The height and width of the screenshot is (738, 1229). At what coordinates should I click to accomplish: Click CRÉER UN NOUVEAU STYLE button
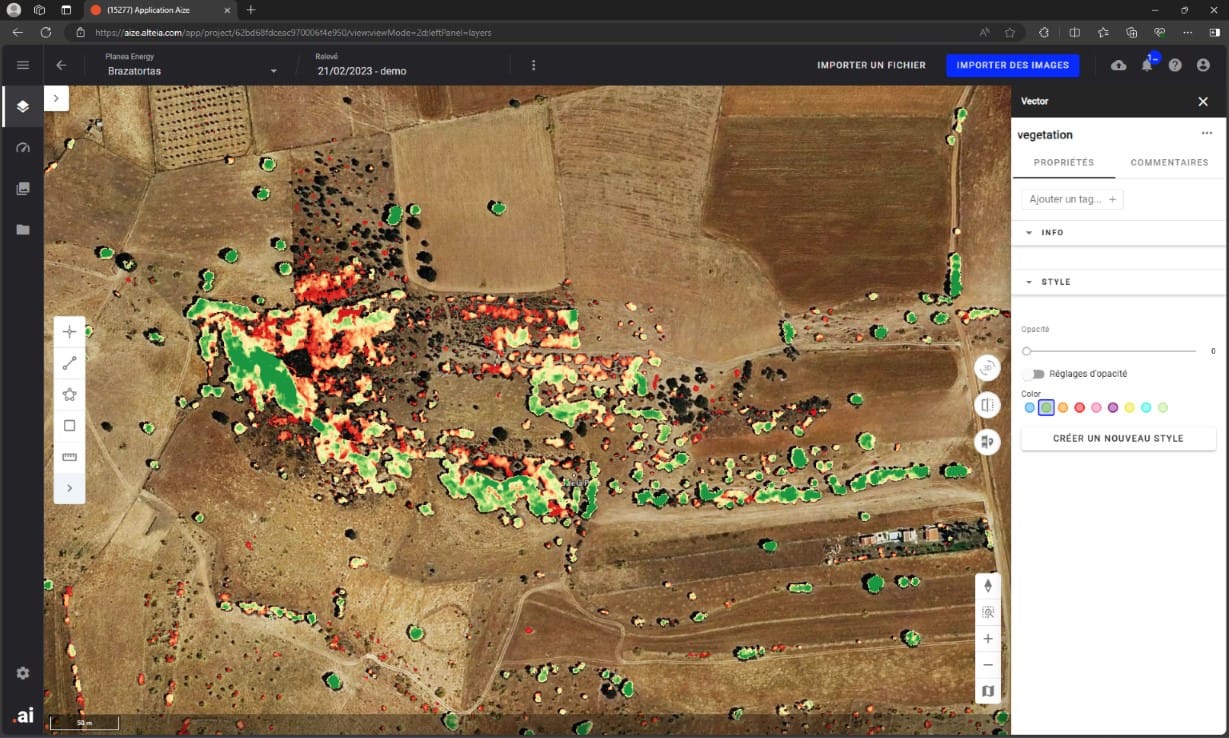point(1118,438)
